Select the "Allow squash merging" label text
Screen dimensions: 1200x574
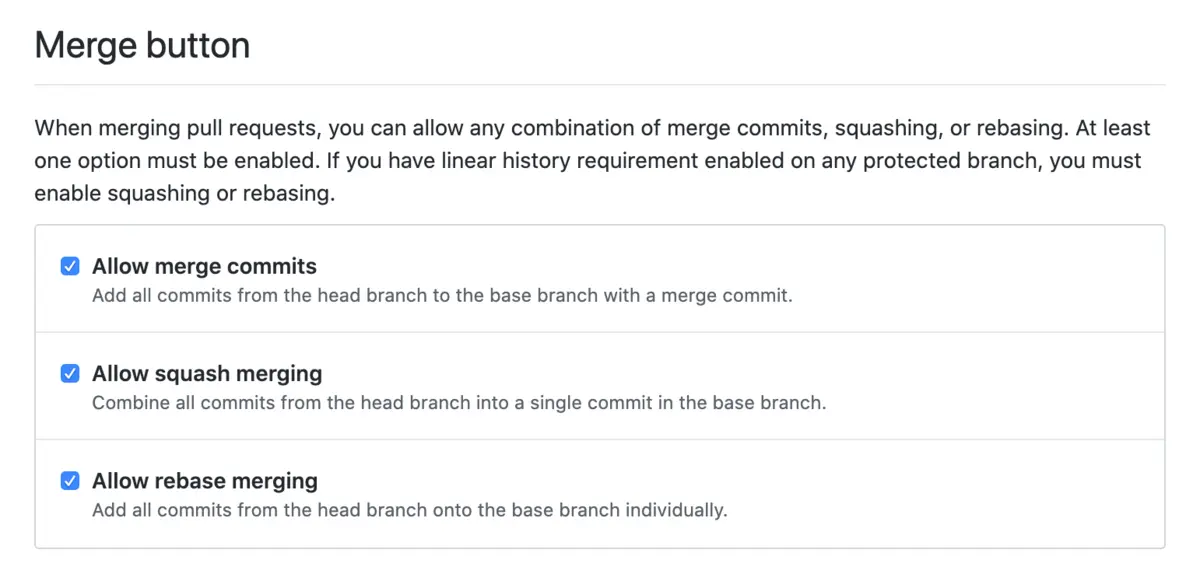pyautogui.click(x=207, y=373)
